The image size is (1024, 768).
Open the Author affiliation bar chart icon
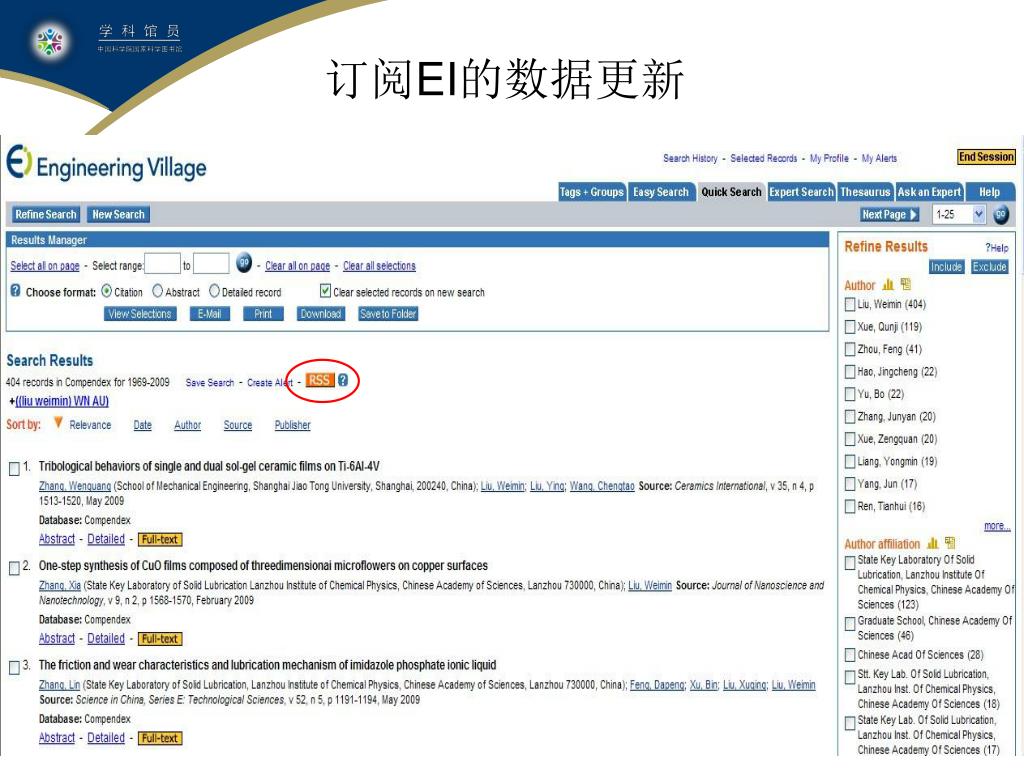coord(933,543)
